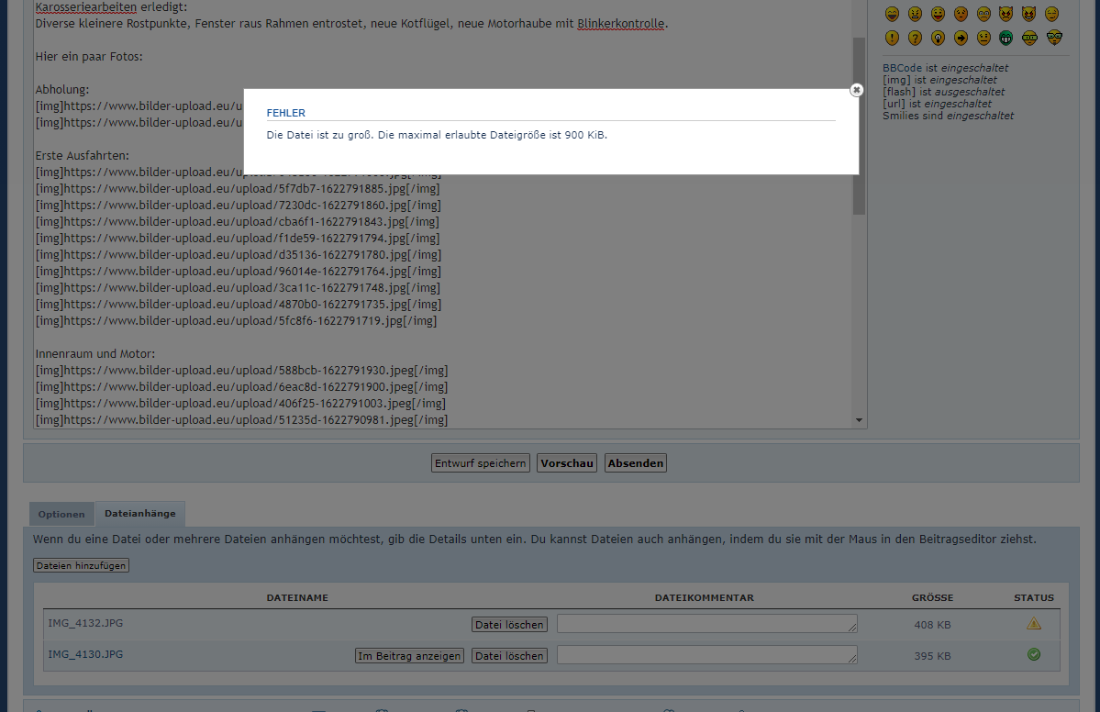Image resolution: width=1100 pixels, height=712 pixels.
Task: Submit the post with Absenden
Action: click(635, 463)
